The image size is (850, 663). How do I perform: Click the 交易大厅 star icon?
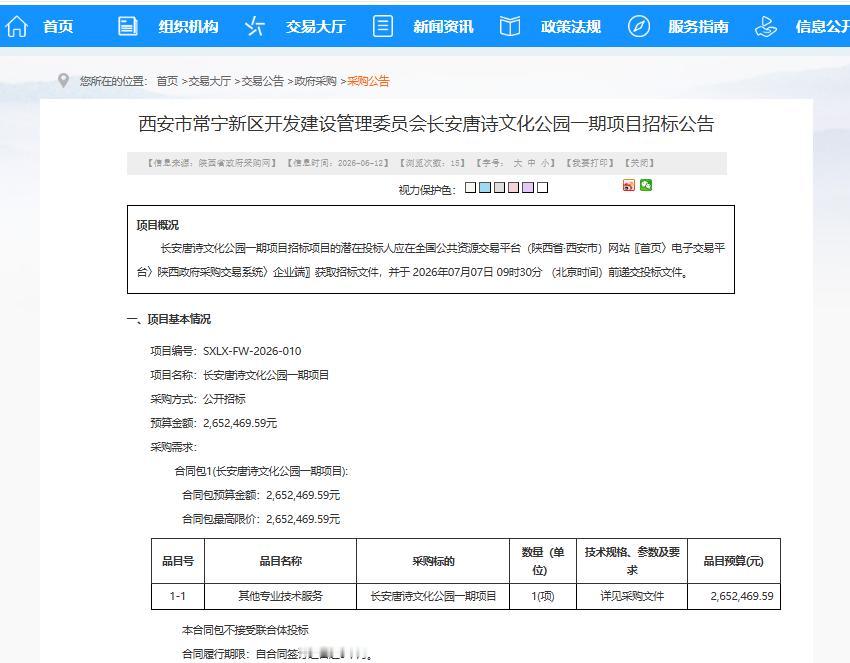[254, 26]
